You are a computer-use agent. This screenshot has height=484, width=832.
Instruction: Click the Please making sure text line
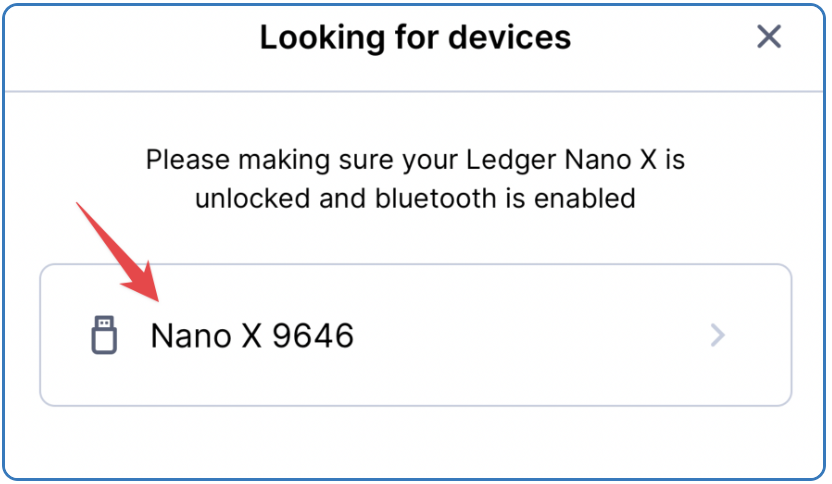coord(415,160)
